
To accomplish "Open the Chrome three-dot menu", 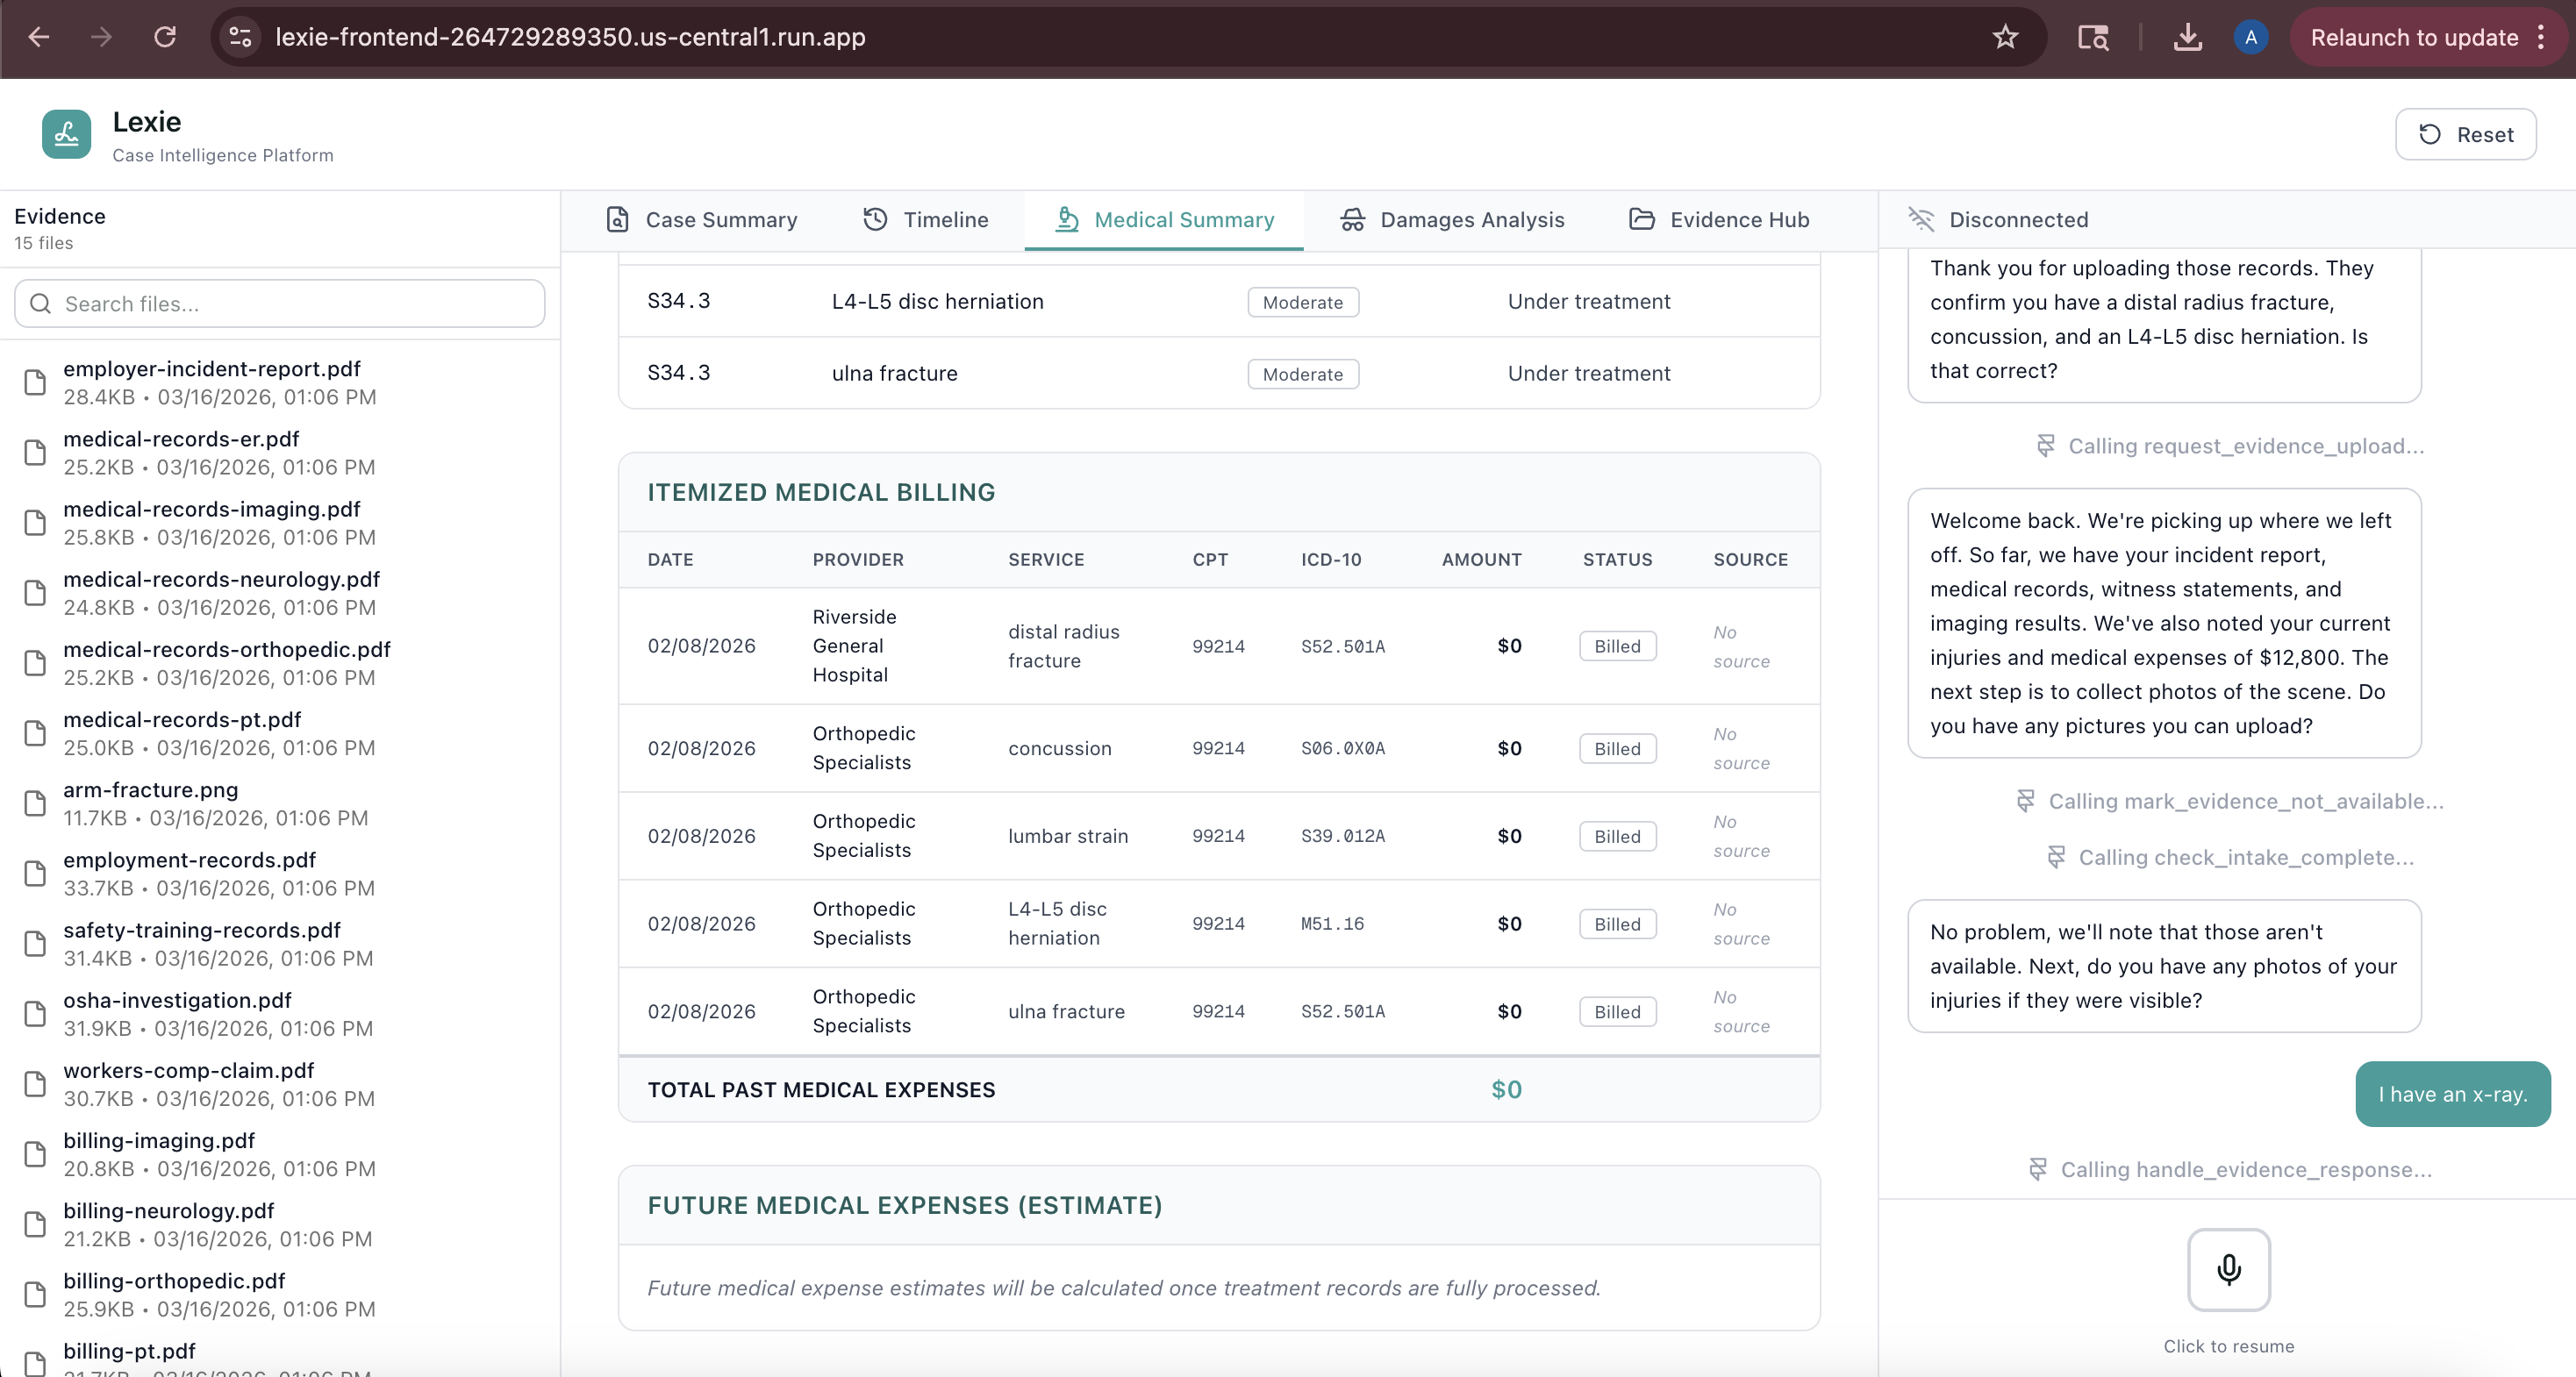I will coord(2541,38).
